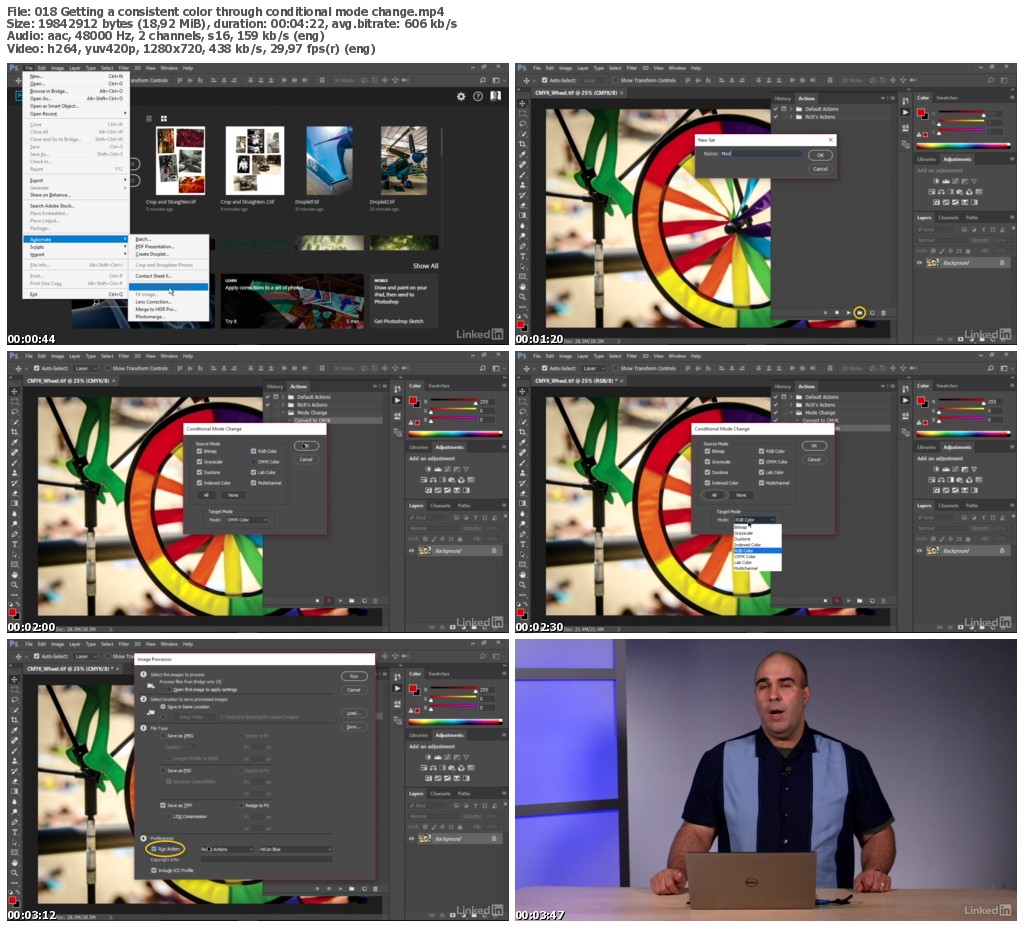Image resolution: width=1024 pixels, height=927 pixels.
Task: Click the search magnifier icon in 00:00:44 frame
Action: pos(483,80)
